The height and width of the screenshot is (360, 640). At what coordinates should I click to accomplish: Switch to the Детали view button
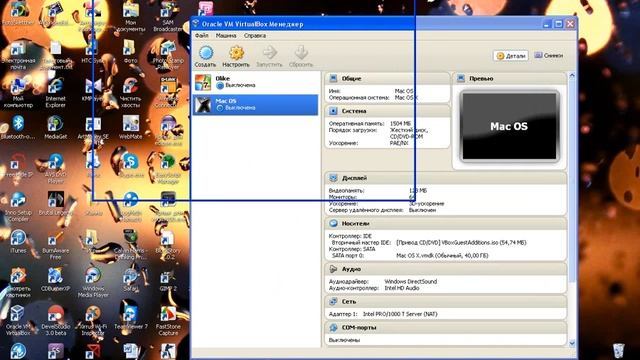pyautogui.click(x=511, y=56)
